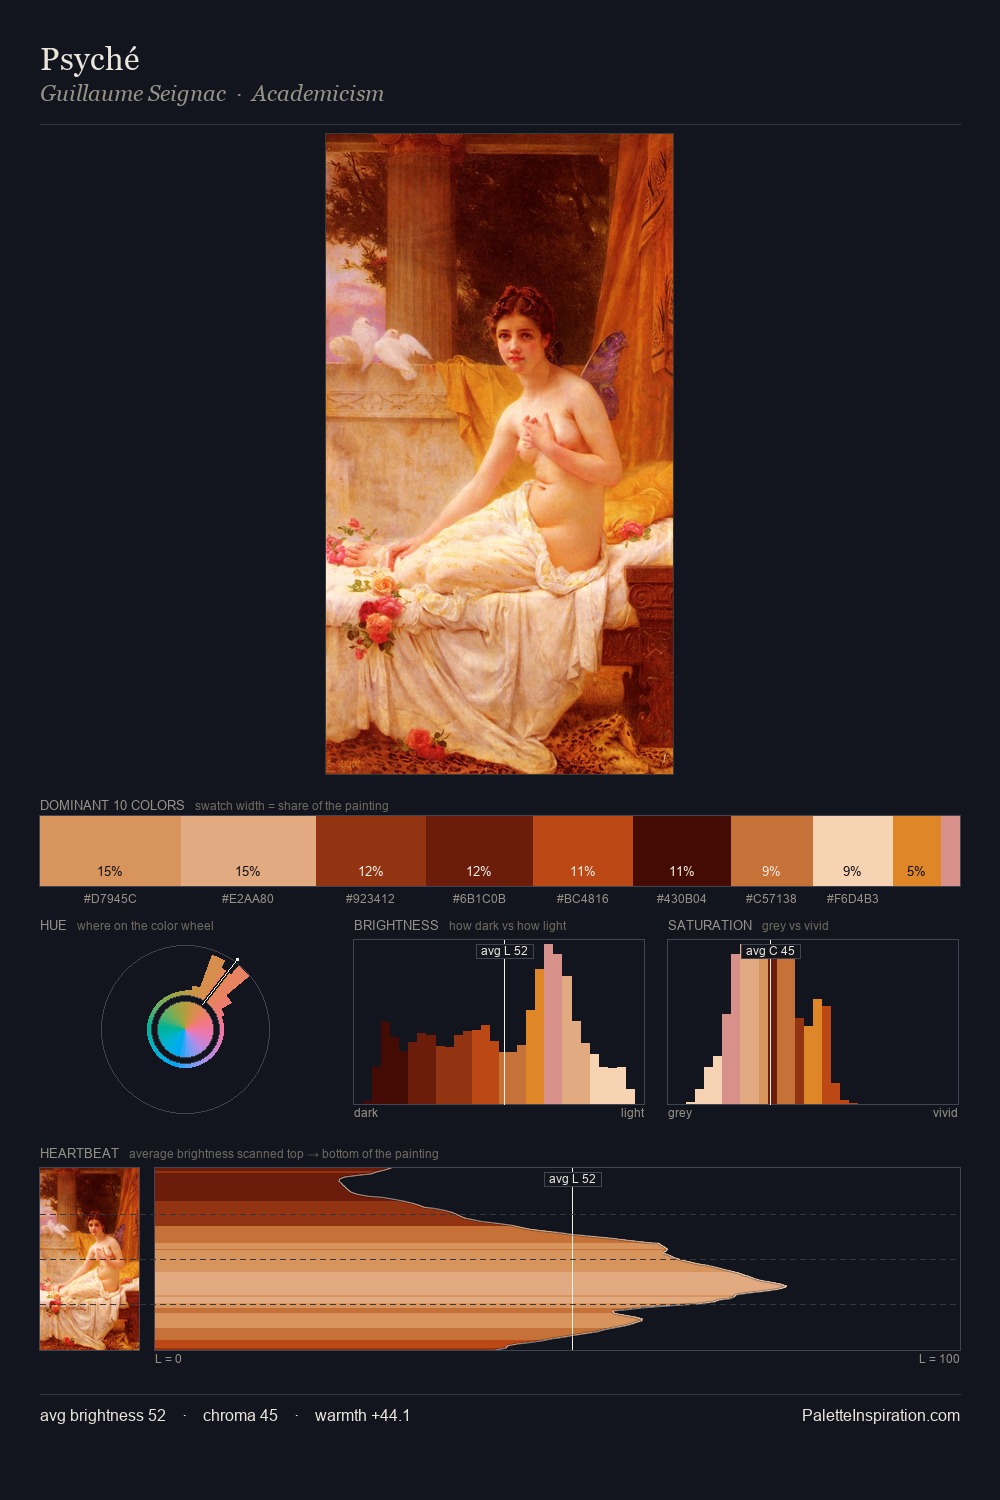Click the 'L = 0' axis label
This screenshot has height=1500, width=1000.
168,1359
